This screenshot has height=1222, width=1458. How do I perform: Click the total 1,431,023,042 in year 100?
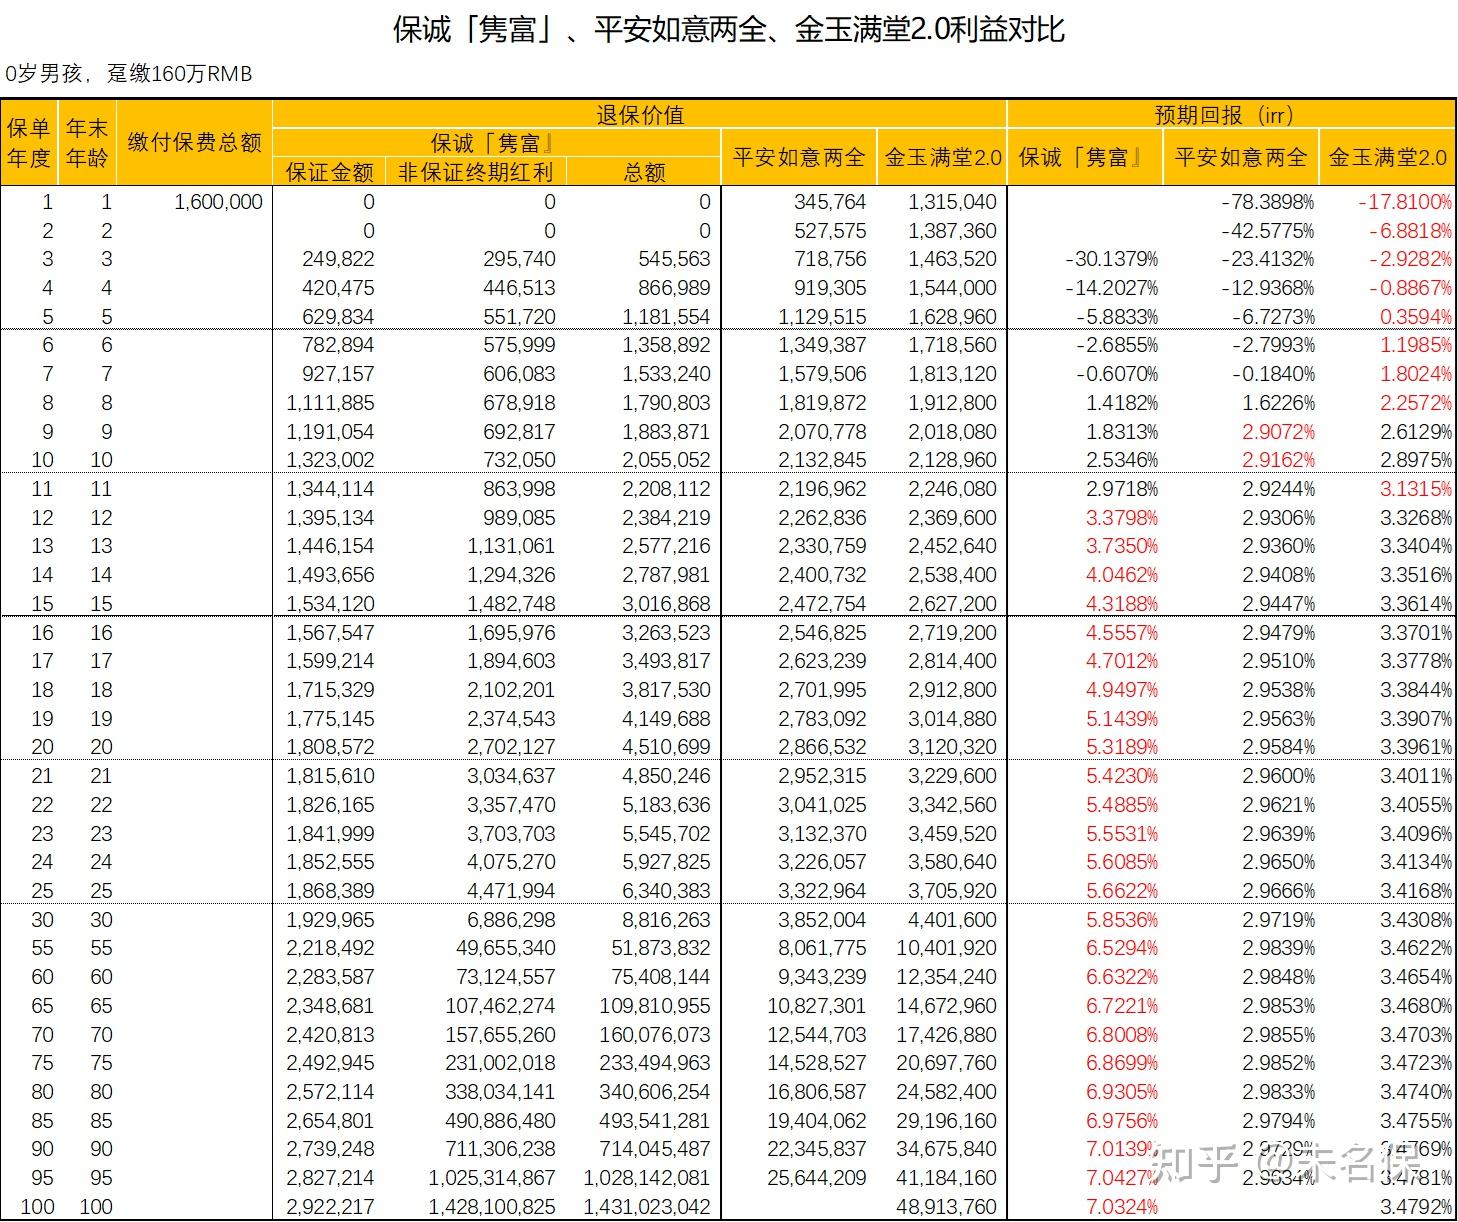[647, 1207]
